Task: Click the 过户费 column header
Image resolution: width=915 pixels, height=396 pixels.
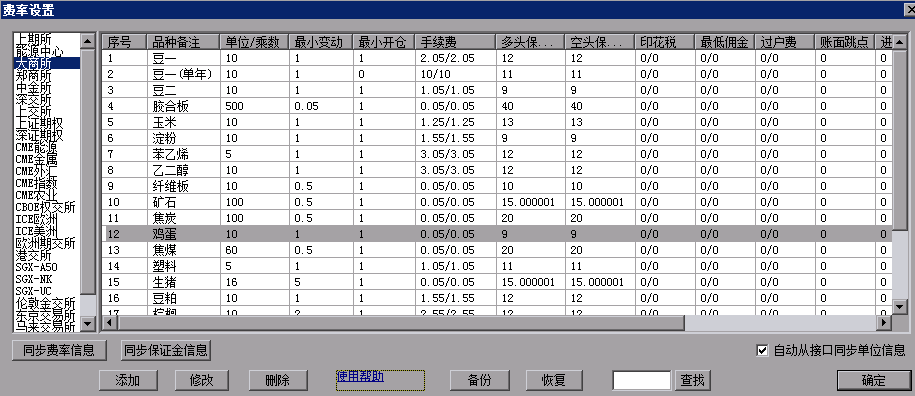Action: 785,42
